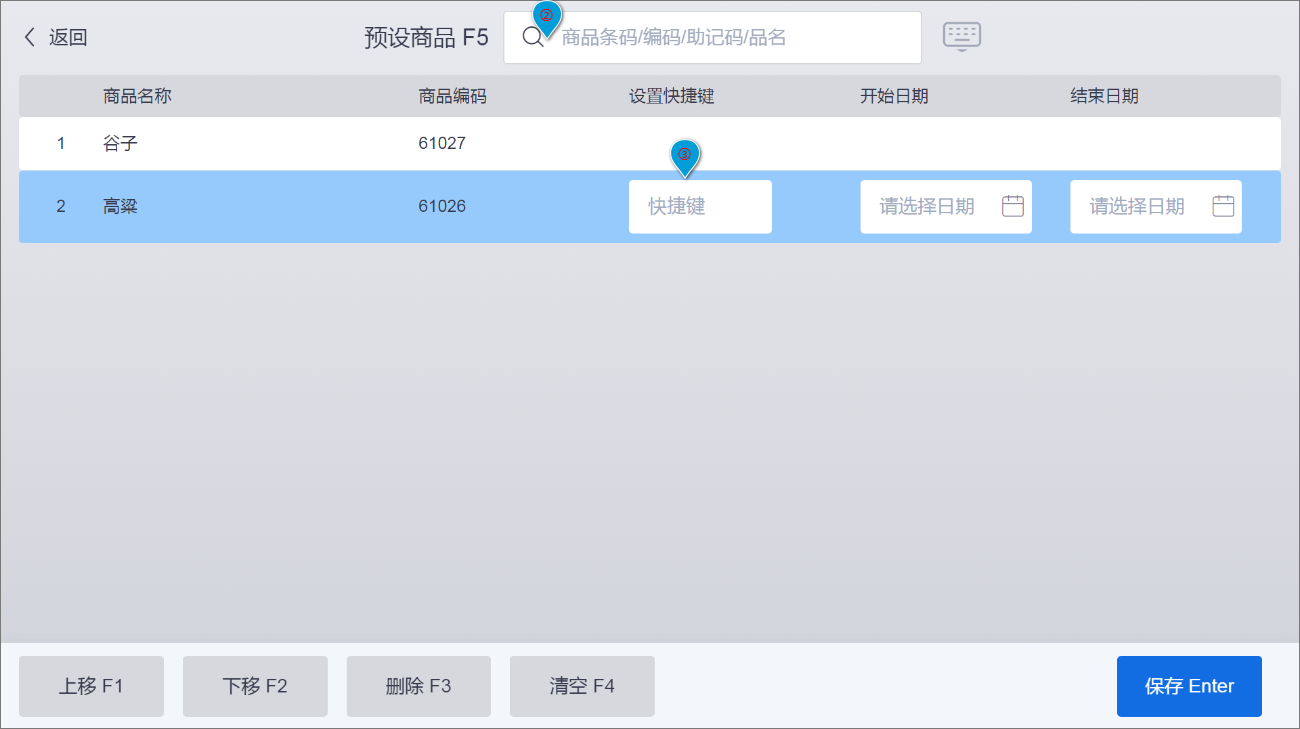Click the 商品名称 column header
1300x729 pixels.
tap(137, 96)
